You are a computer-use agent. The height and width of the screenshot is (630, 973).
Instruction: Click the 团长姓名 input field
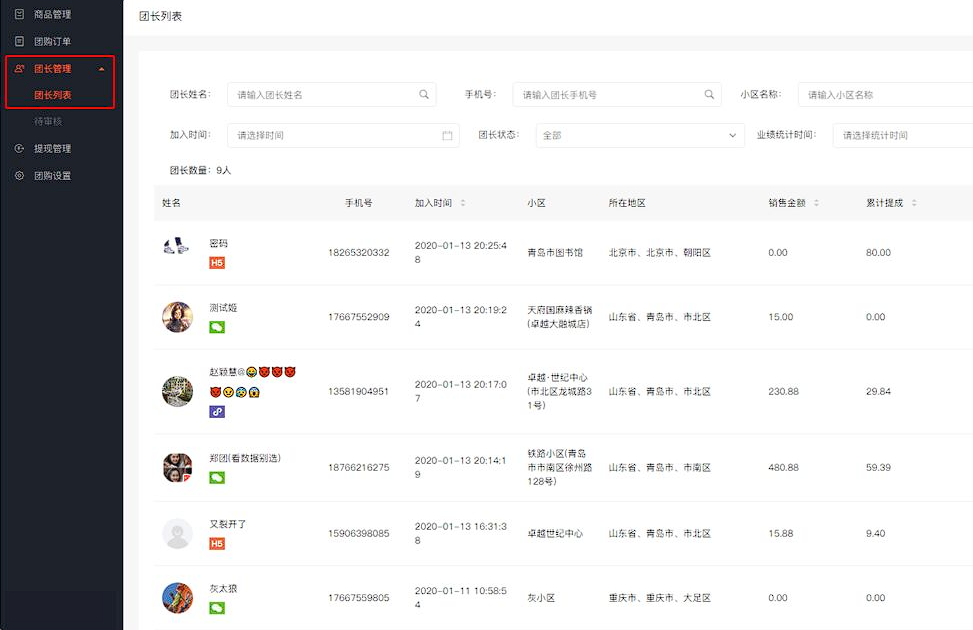pos(331,94)
